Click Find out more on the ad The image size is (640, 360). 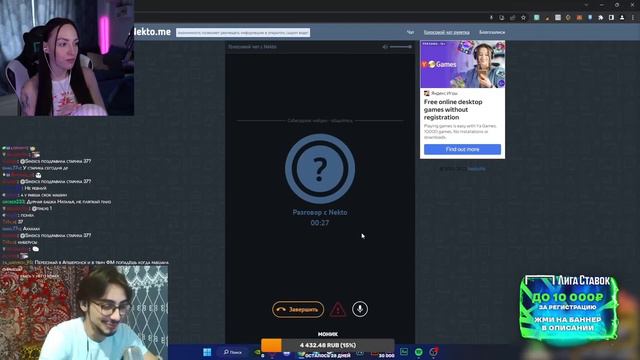(462, 149)
